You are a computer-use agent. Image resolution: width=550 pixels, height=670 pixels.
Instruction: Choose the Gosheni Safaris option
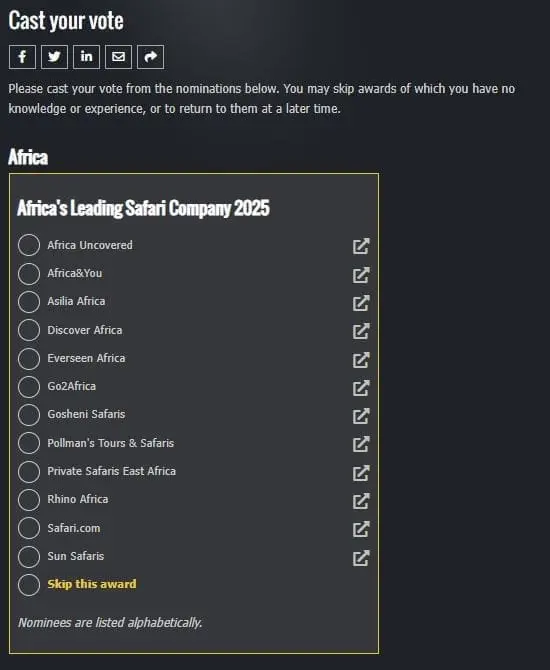point(29,415)
